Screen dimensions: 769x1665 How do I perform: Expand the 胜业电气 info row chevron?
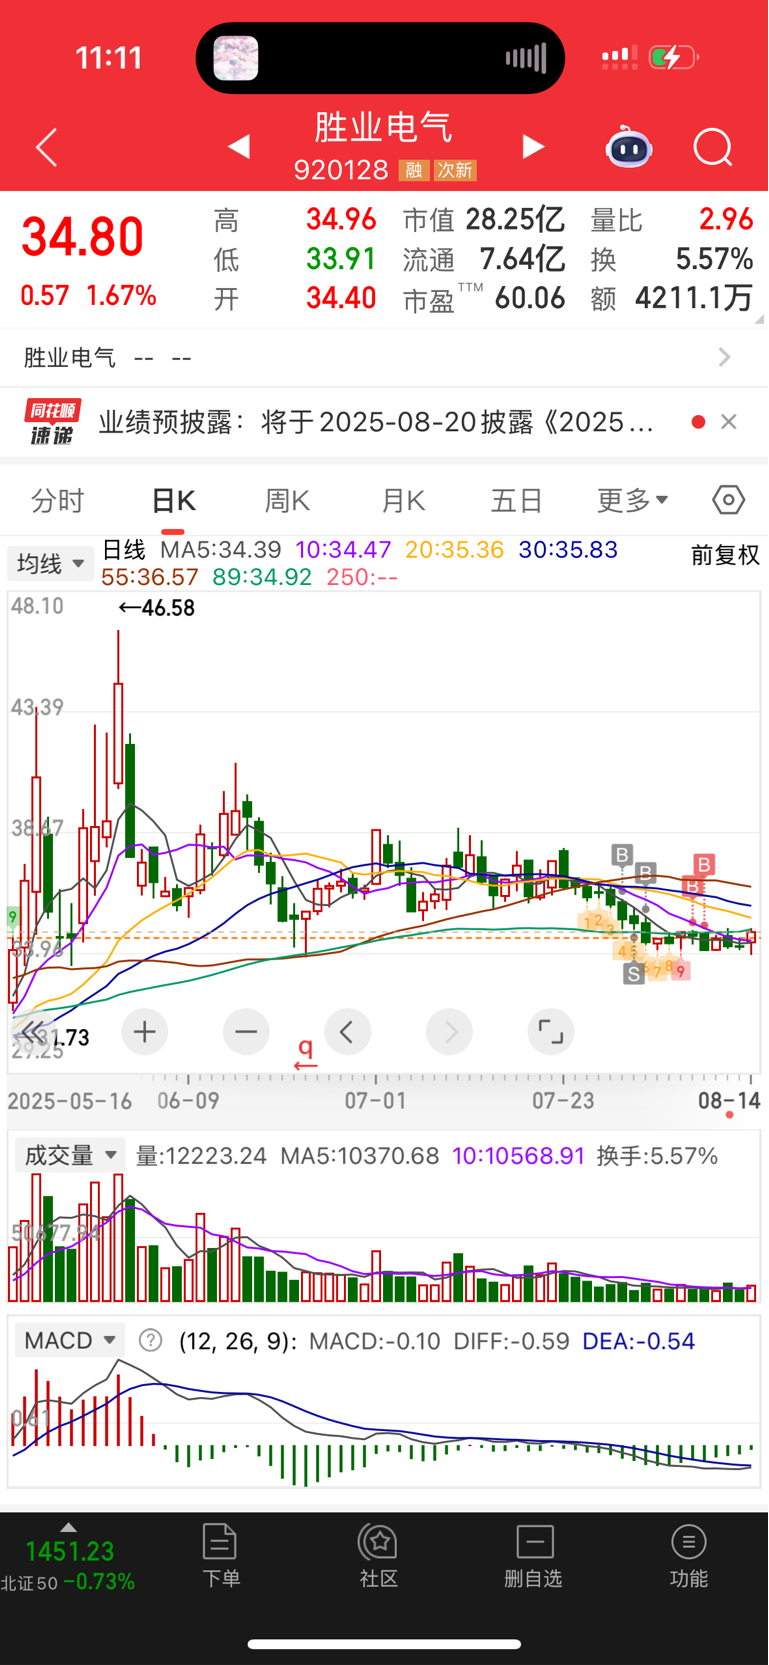[x=725, y=357]
